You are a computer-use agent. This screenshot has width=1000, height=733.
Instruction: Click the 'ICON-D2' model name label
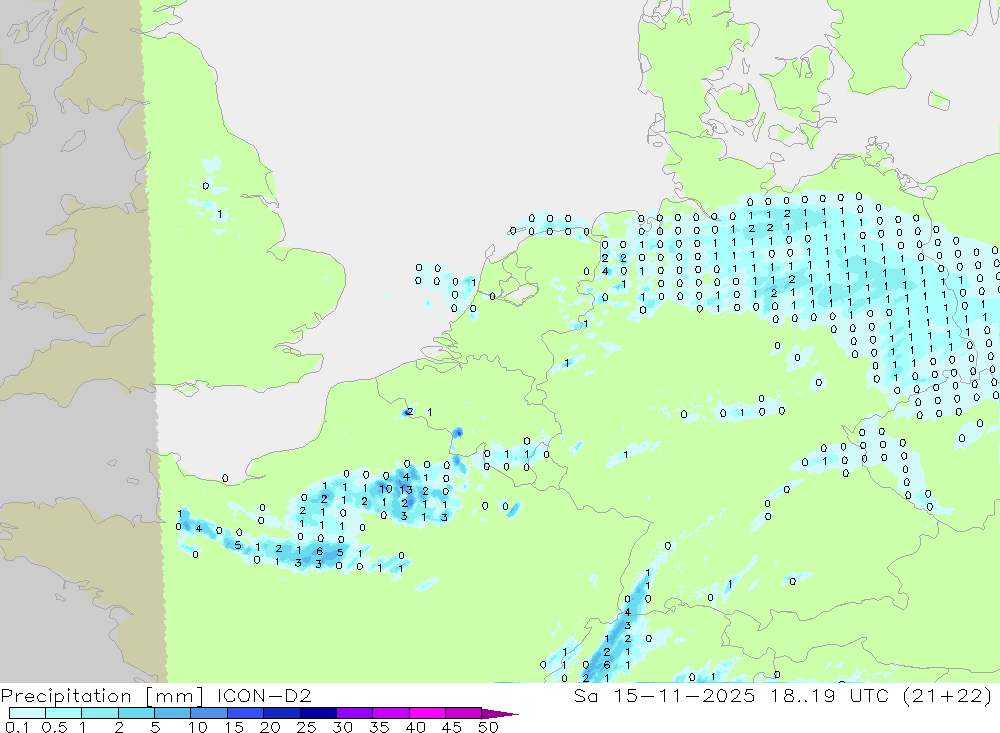(x=264, y=695)
